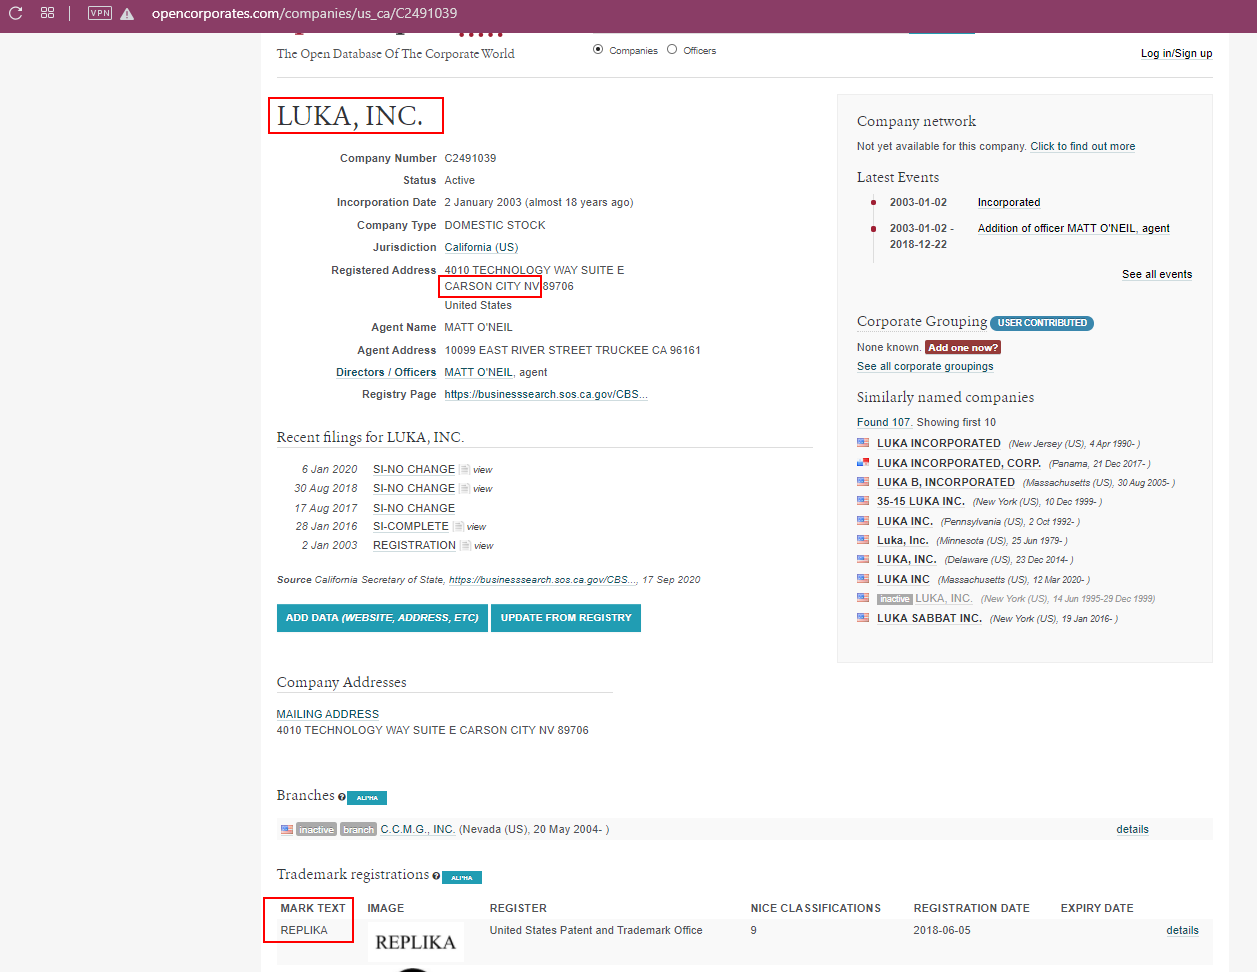Open the California (US) jurisdiction link
The width and height of the screenshot is (1257, 972).
481,248
